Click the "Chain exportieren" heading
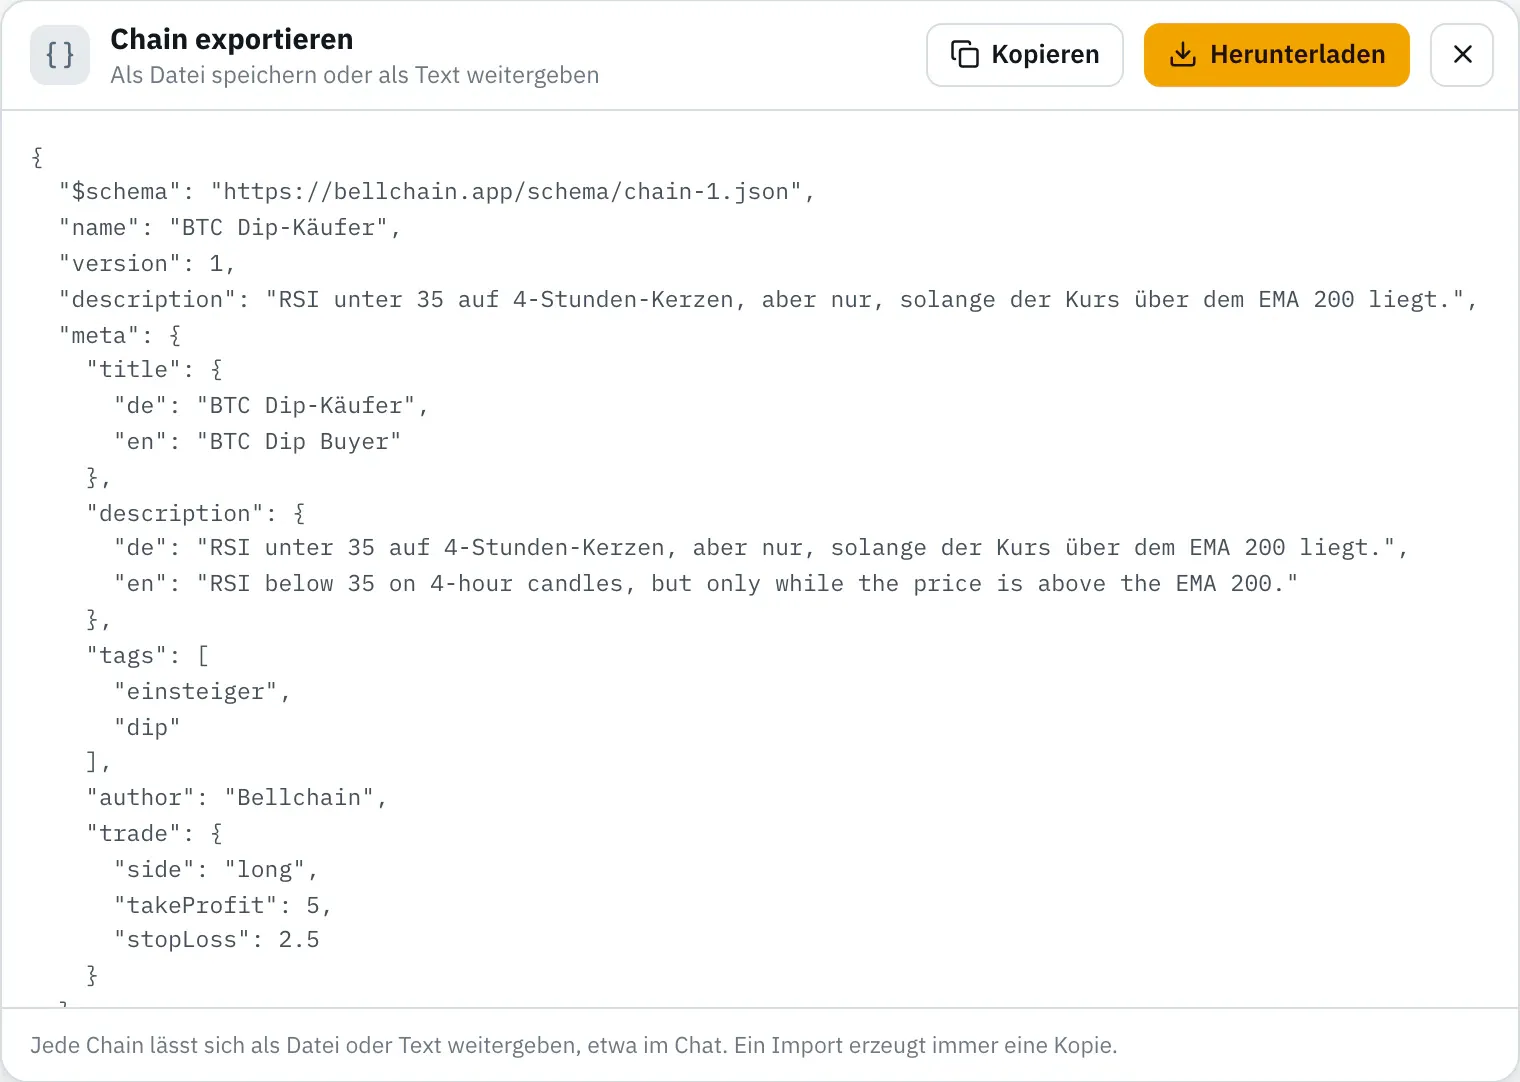The image size is (1520, 1082). [232, 39]
